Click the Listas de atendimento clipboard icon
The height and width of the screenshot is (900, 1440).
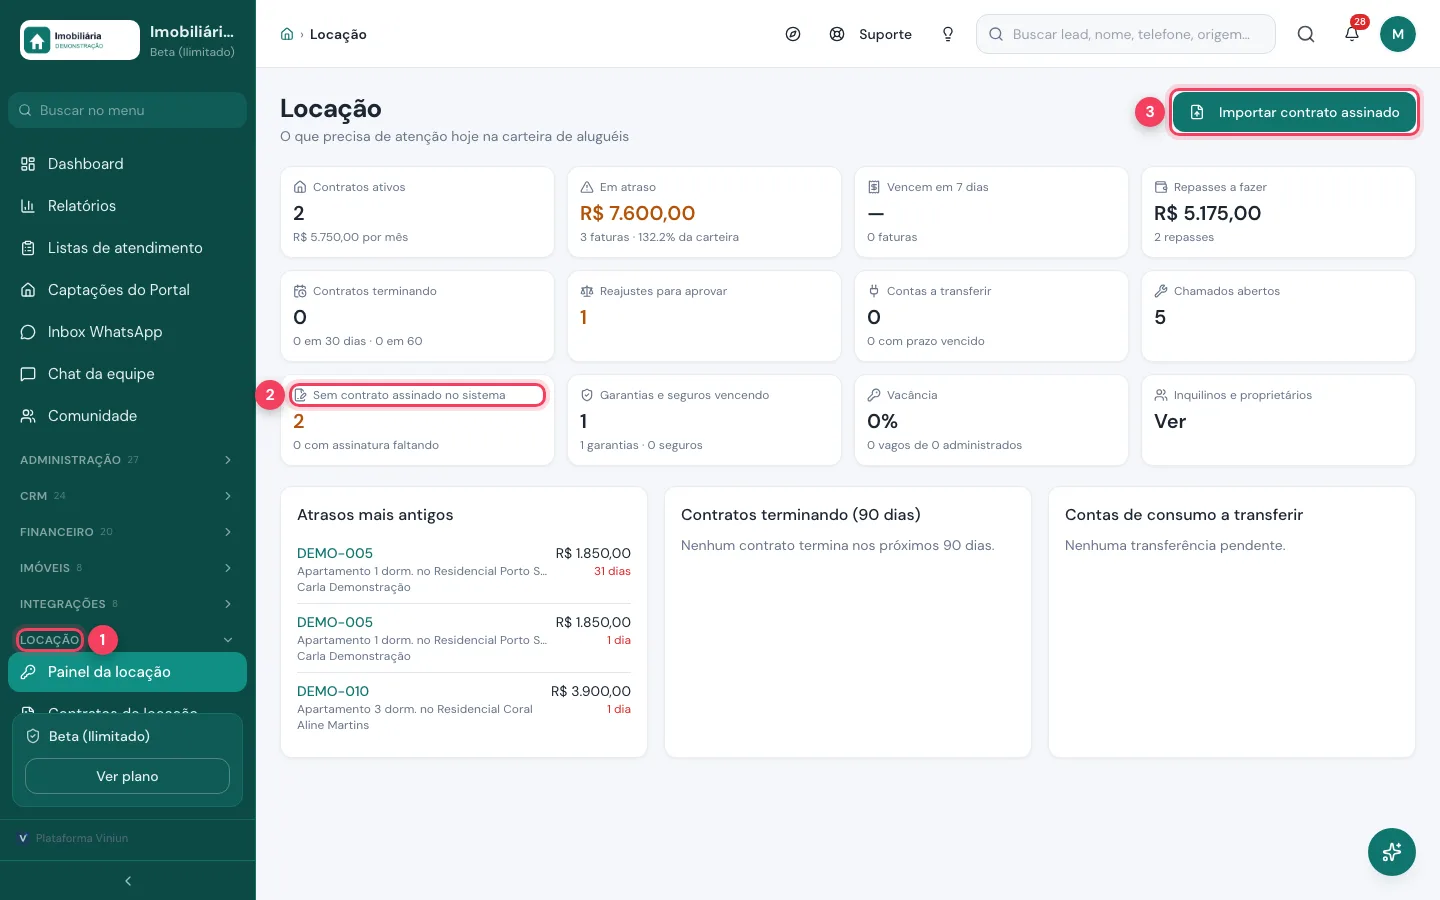[28, 248]
